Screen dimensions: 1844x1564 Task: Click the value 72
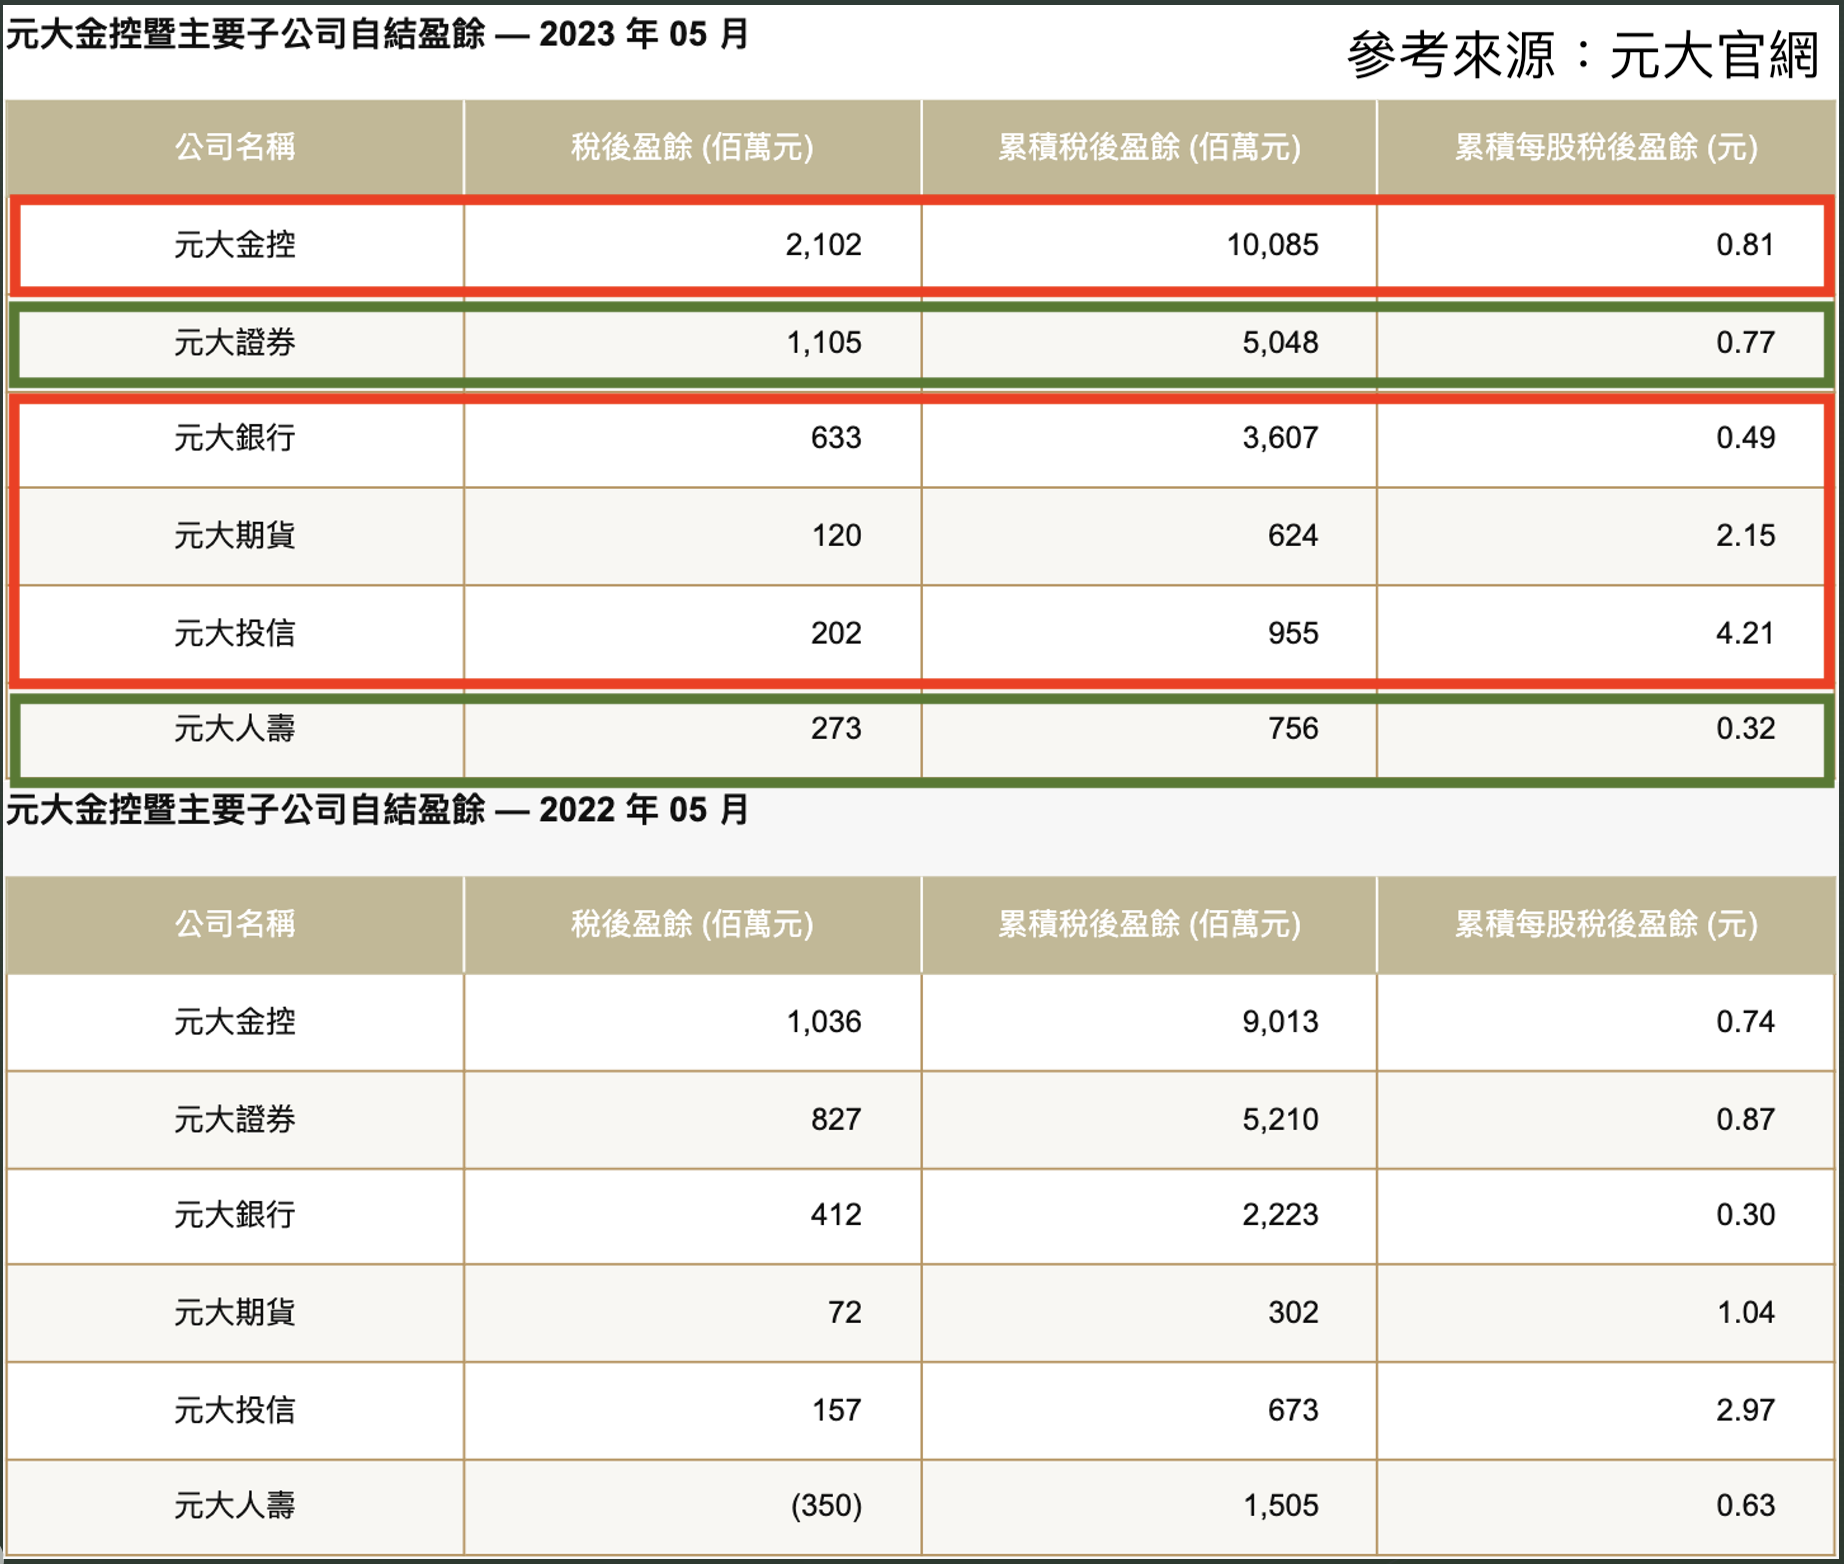(x=845, y=1313)
